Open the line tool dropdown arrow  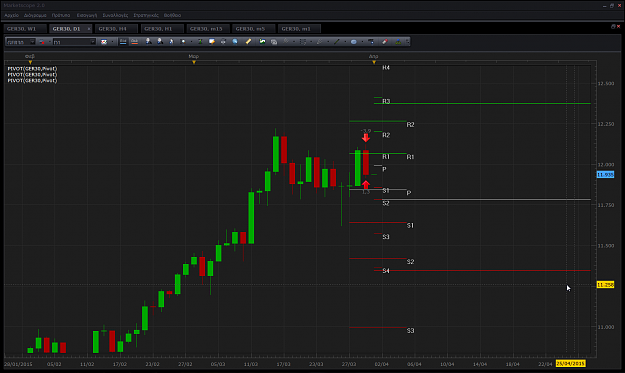tap(345, 41)
